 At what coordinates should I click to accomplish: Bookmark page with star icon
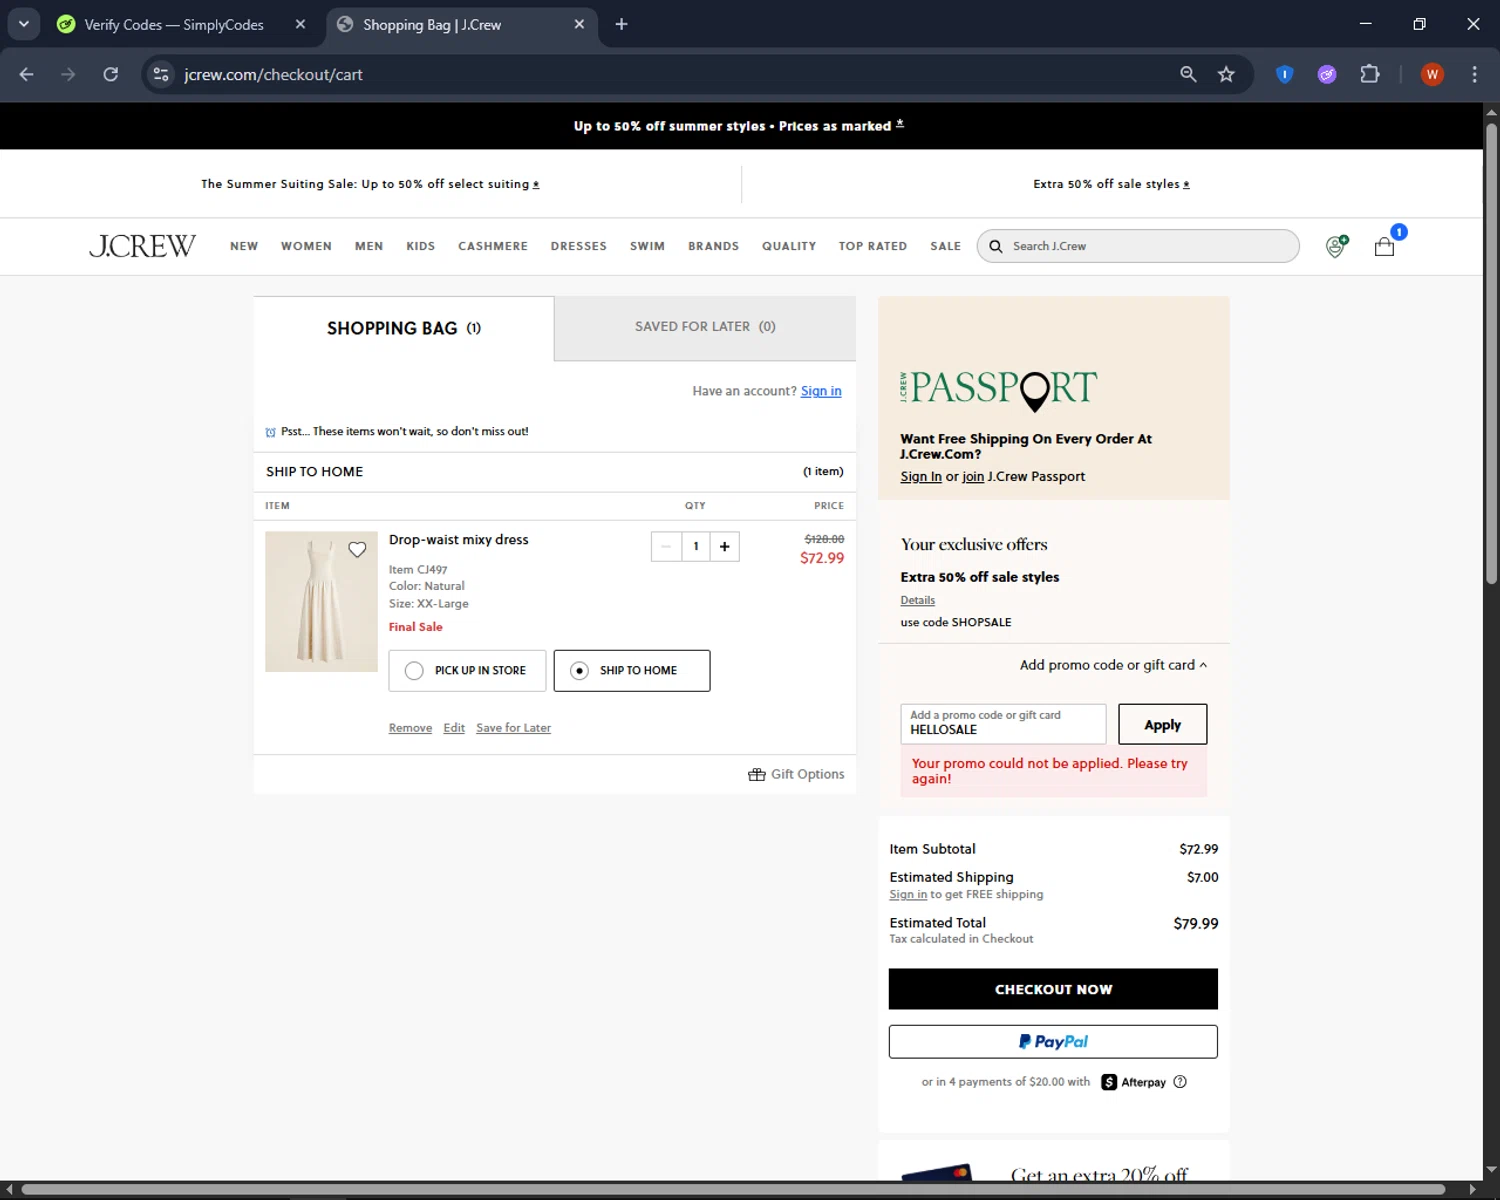1226,74
